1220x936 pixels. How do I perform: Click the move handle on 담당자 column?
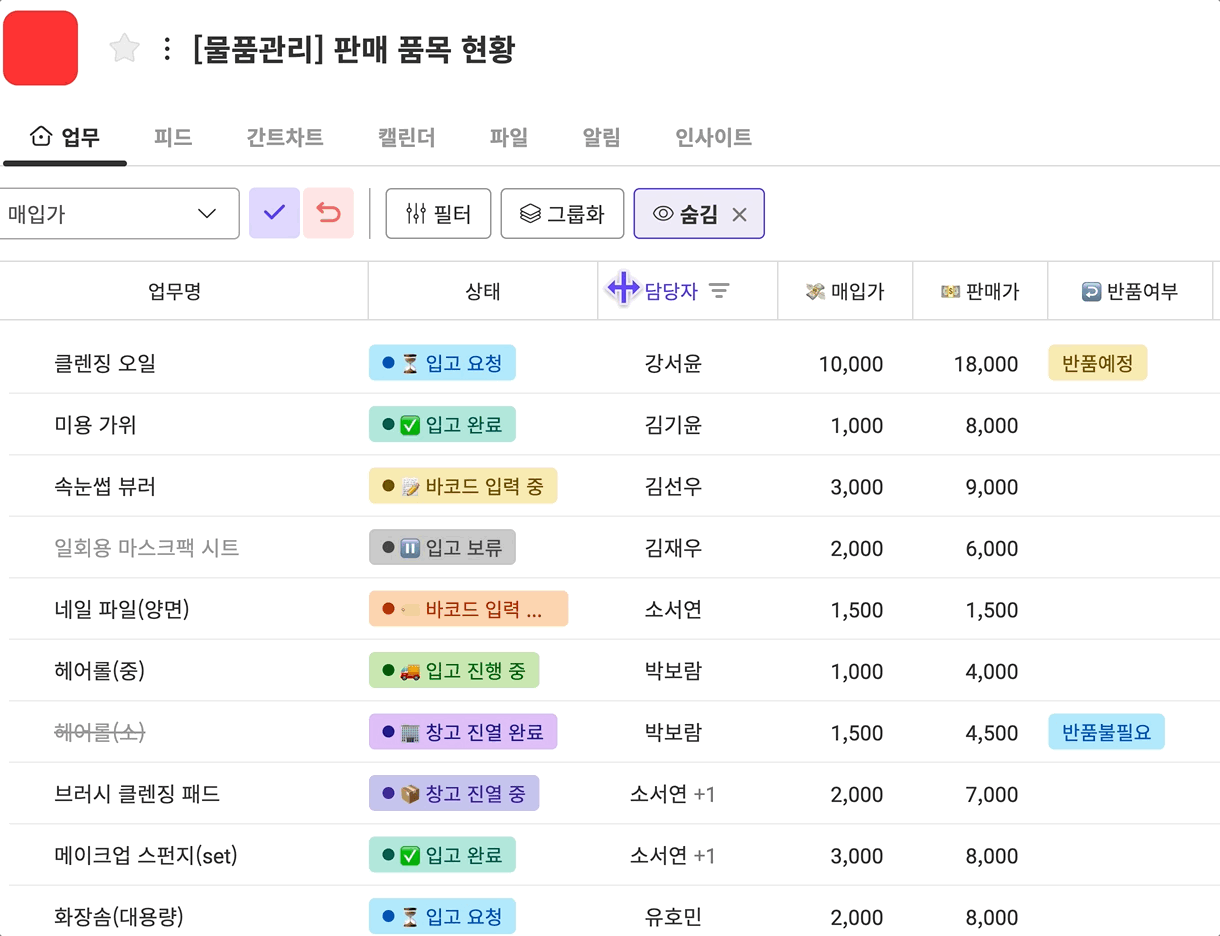click(x=623, y=289)
